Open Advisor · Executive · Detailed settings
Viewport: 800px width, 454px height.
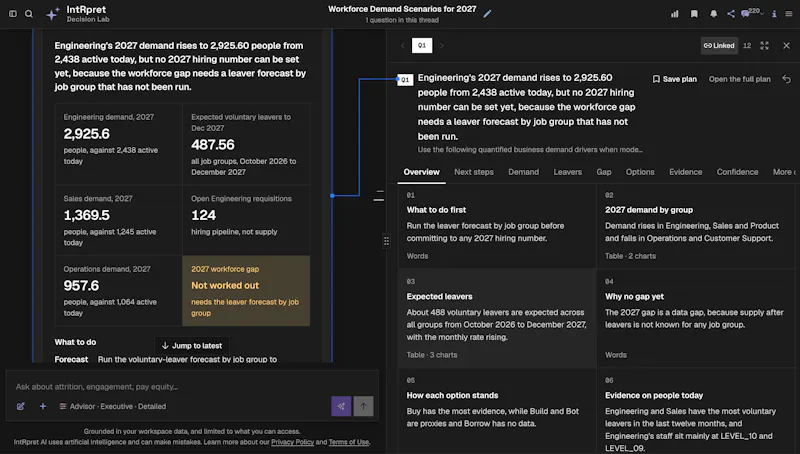tap(113, 406)
